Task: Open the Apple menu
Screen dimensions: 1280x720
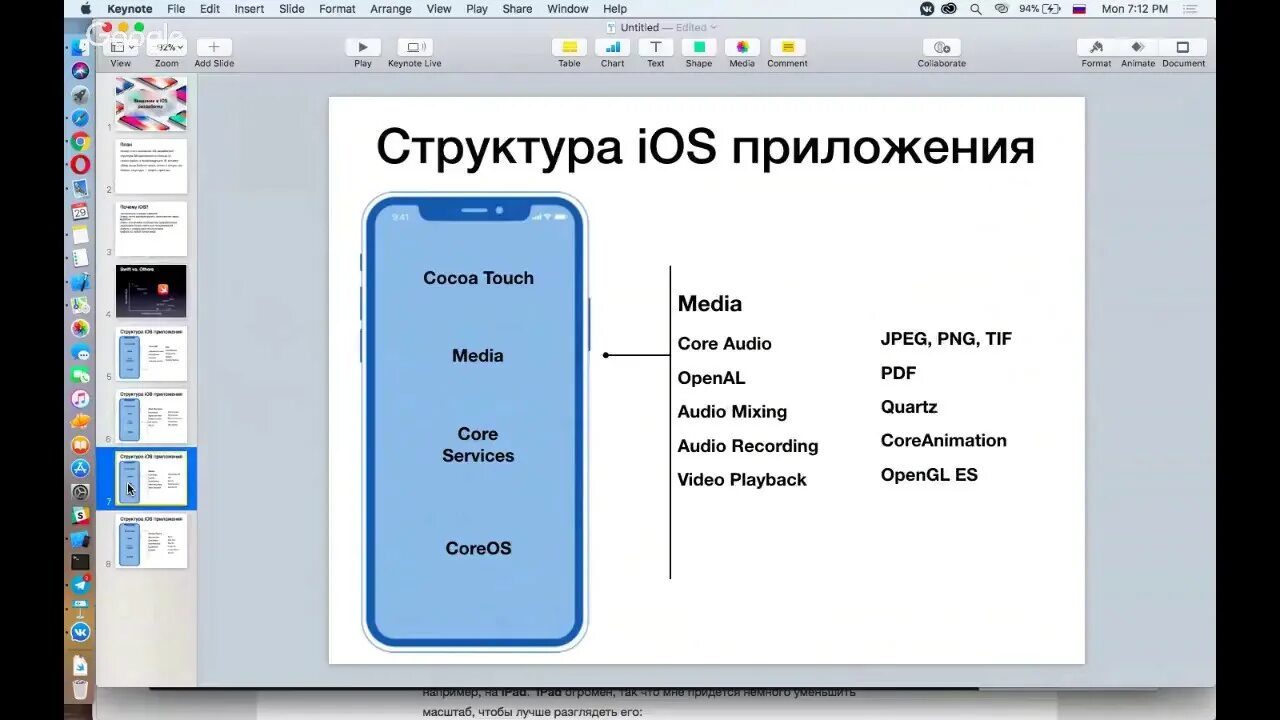Action: pos(85,9)
